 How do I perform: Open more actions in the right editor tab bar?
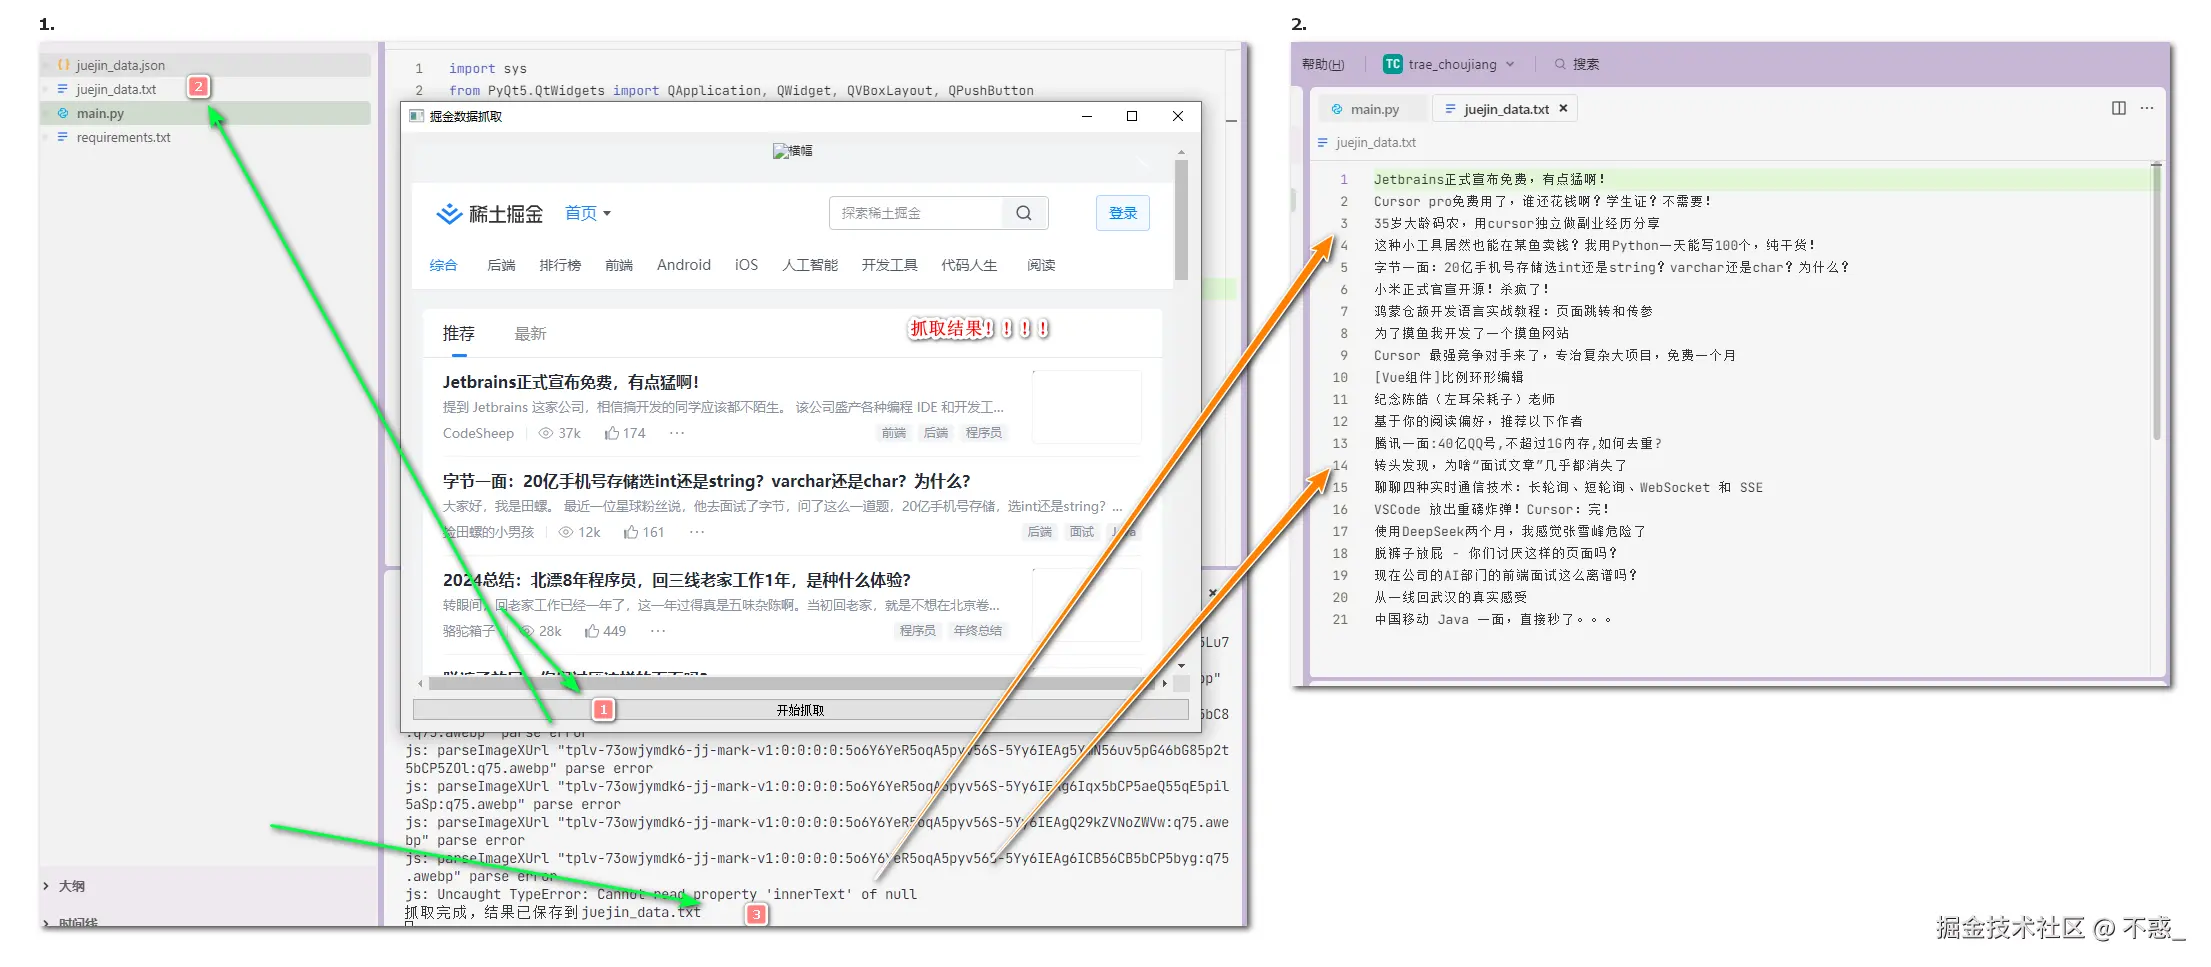2146,108
